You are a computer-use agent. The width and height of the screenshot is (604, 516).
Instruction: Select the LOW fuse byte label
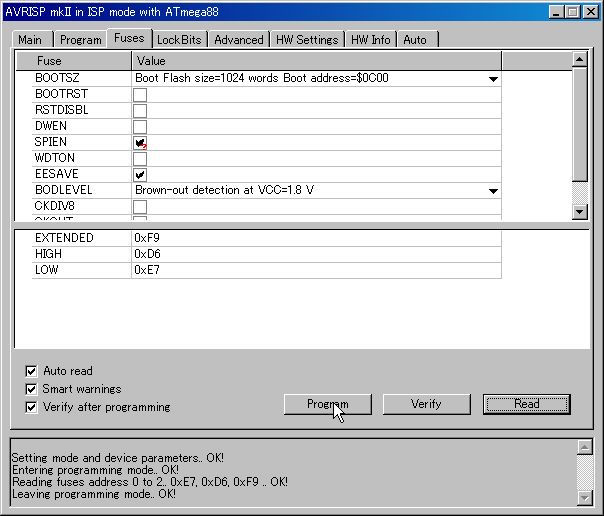[x=47, y=270]
